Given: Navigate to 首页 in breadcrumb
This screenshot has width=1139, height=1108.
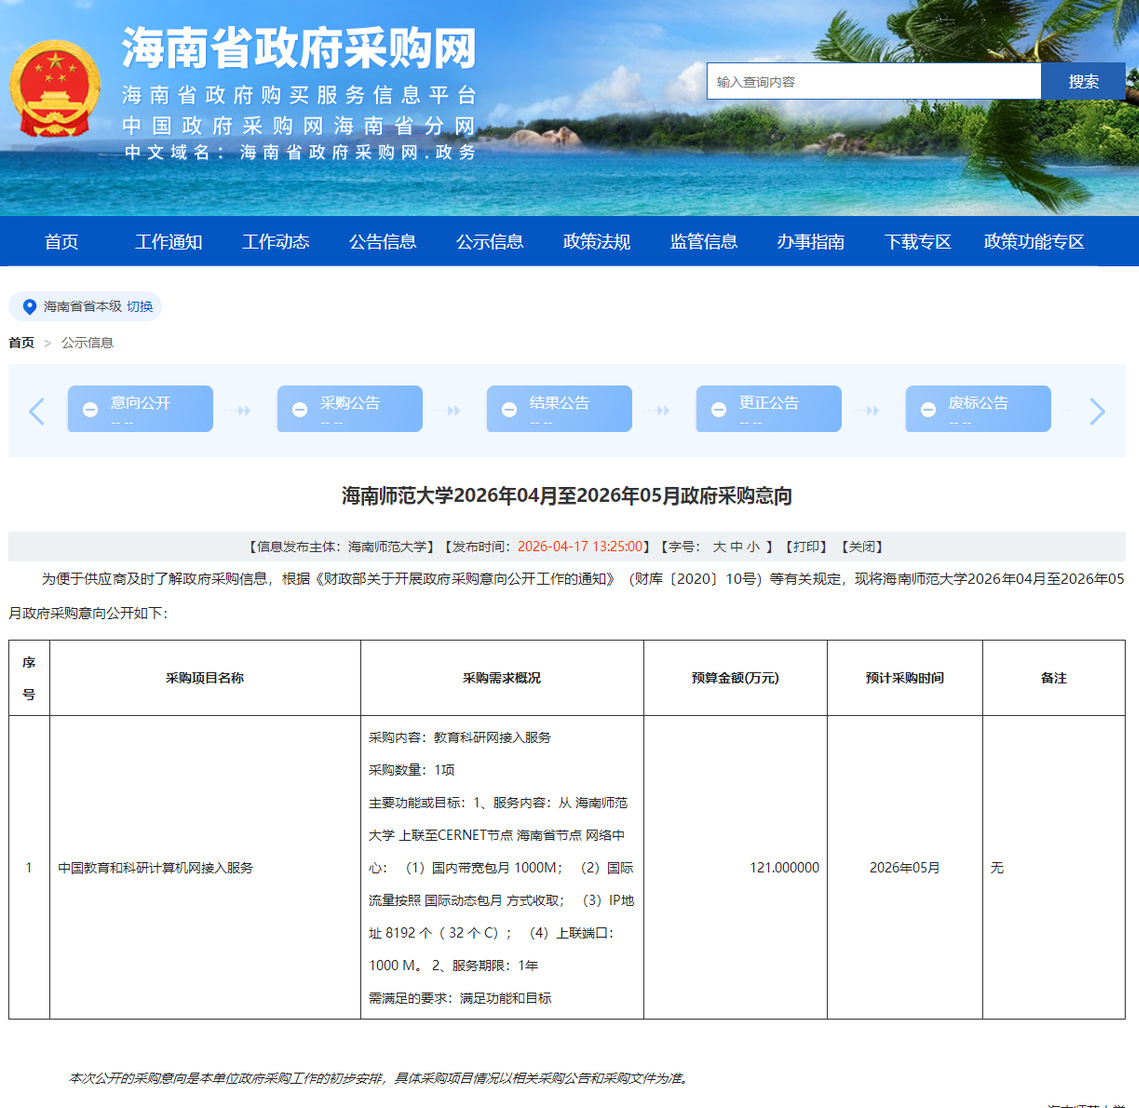Looking at the screenshot, I should point(21,343).
